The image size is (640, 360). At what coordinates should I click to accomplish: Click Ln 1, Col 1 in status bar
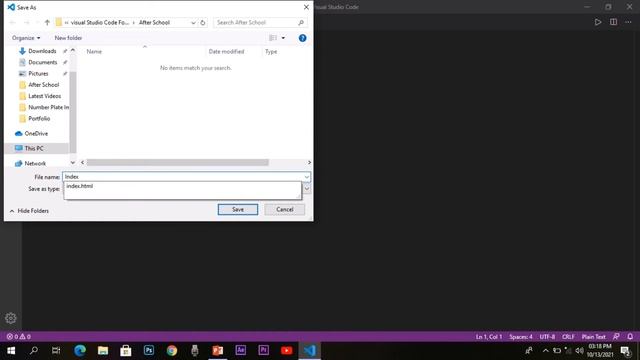489,337
